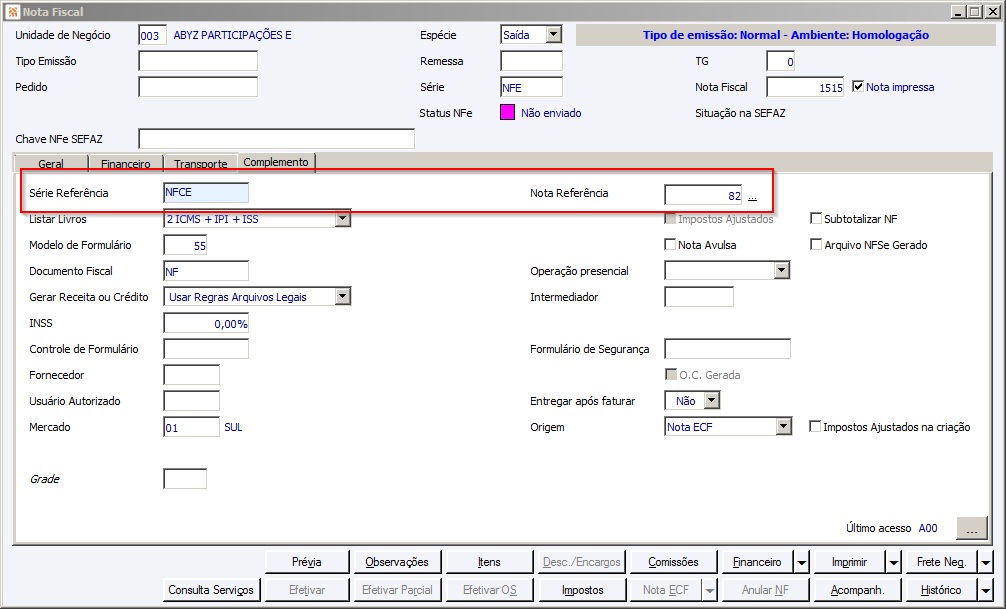Screen dimensions: 1006x609
Task: Open the arrow beside the Imprimir button
Action: (894, 563)
